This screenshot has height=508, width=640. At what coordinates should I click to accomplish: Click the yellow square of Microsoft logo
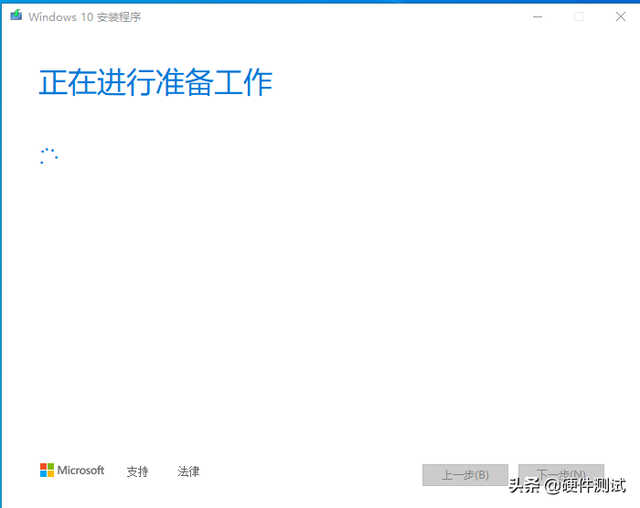tap(50, 473)
